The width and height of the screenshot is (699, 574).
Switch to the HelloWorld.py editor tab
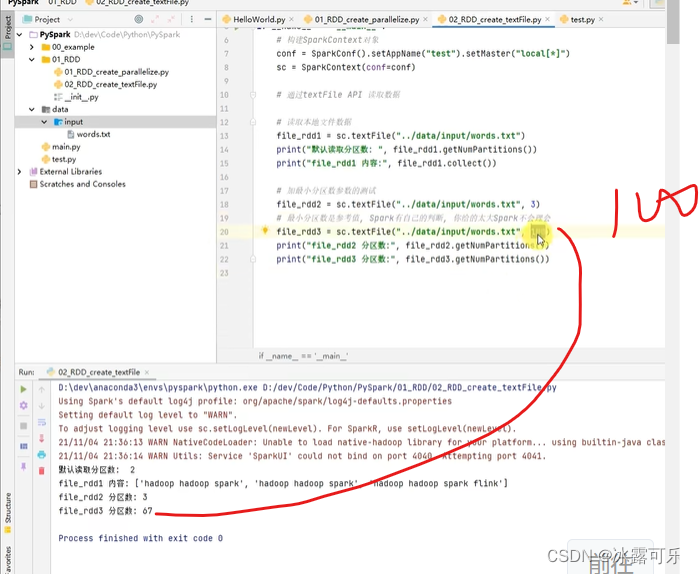point(259,20)
